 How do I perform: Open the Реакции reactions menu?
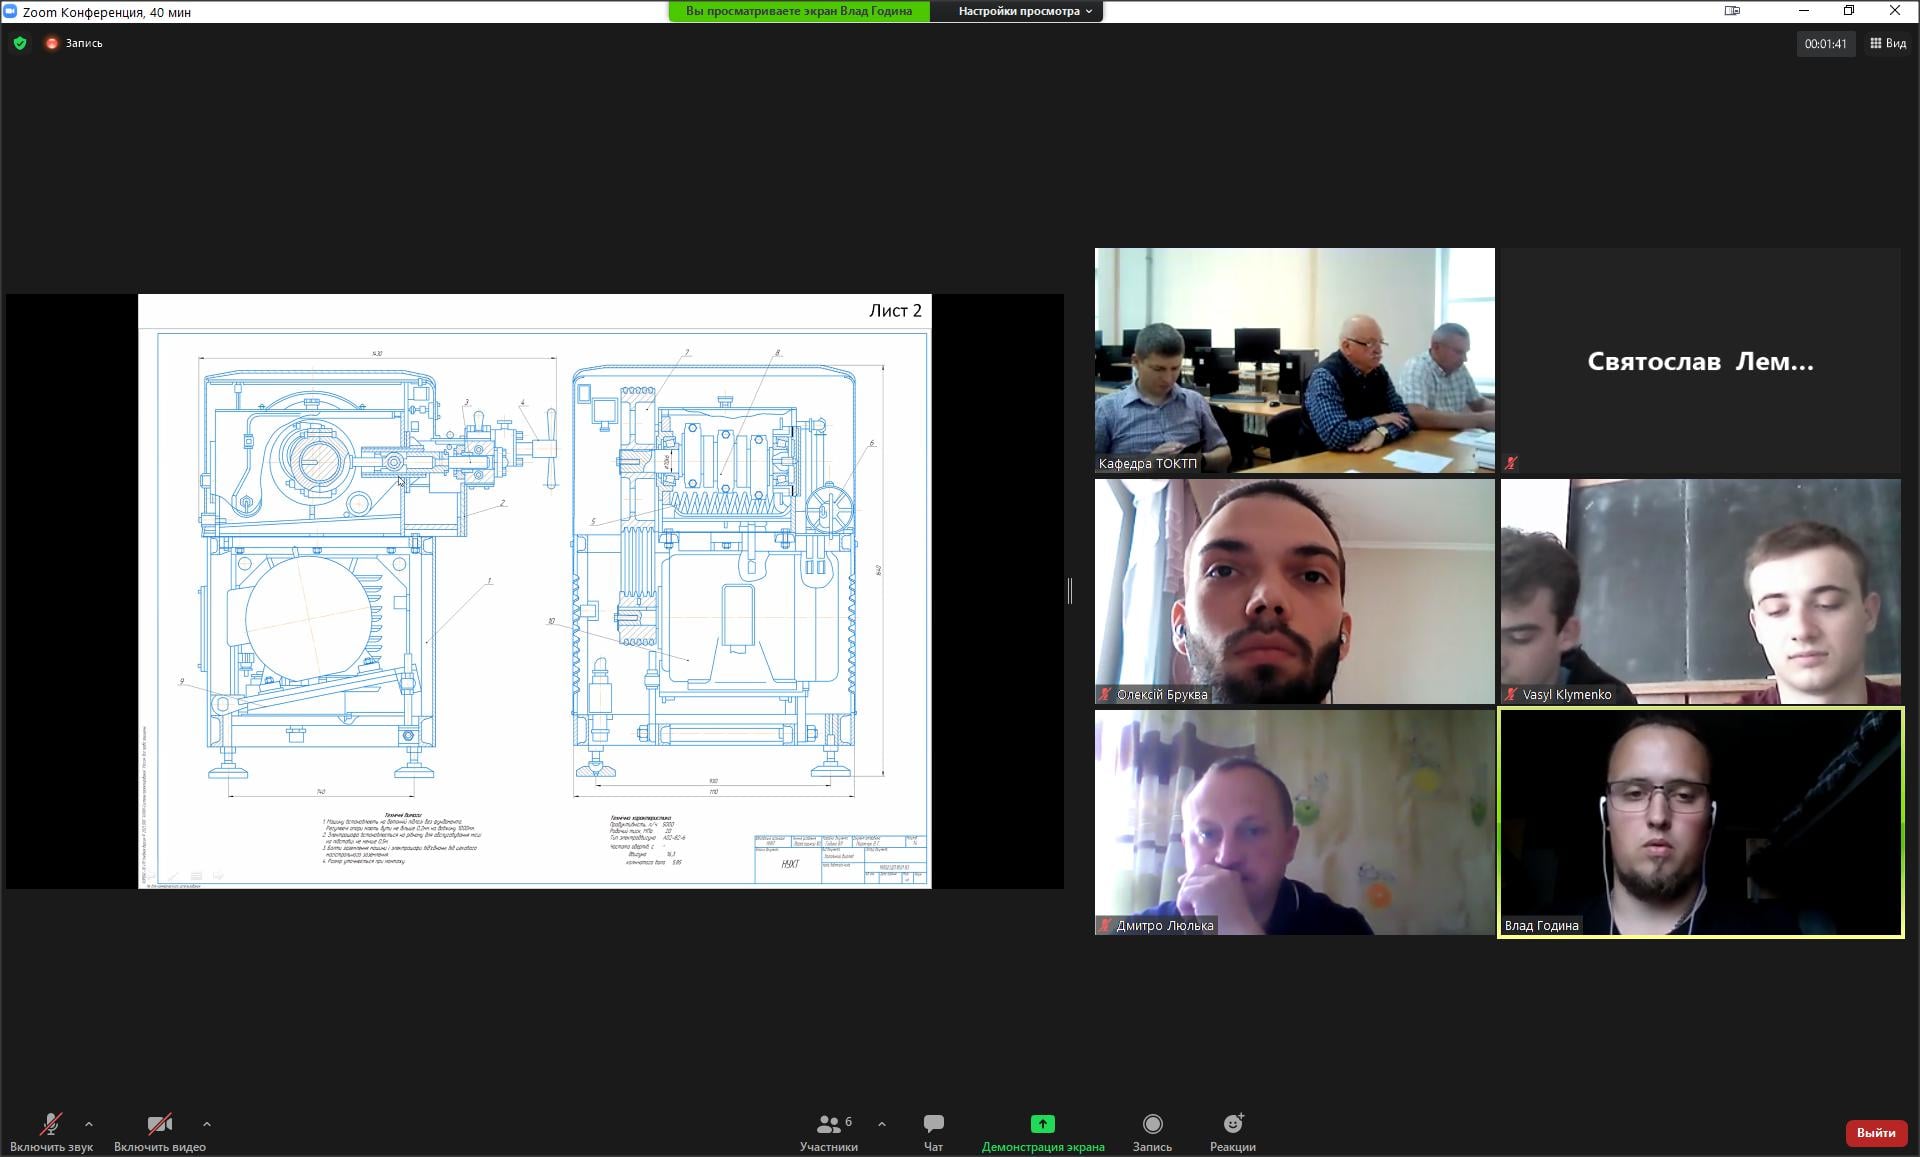[x=1232, y=1132]
